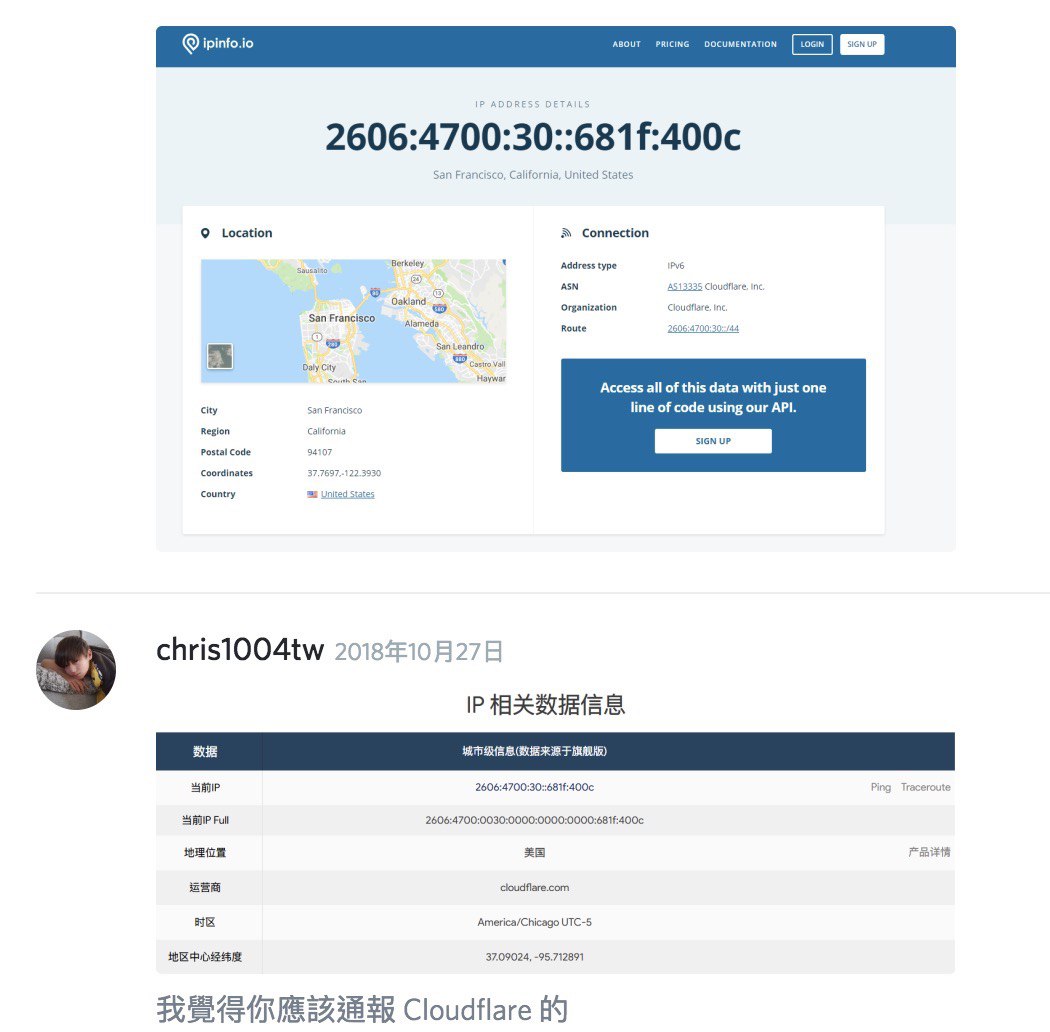This screenshot has height=1032, width=1050.
Task: Open the PRICING page
Action: tap(672, 44)
